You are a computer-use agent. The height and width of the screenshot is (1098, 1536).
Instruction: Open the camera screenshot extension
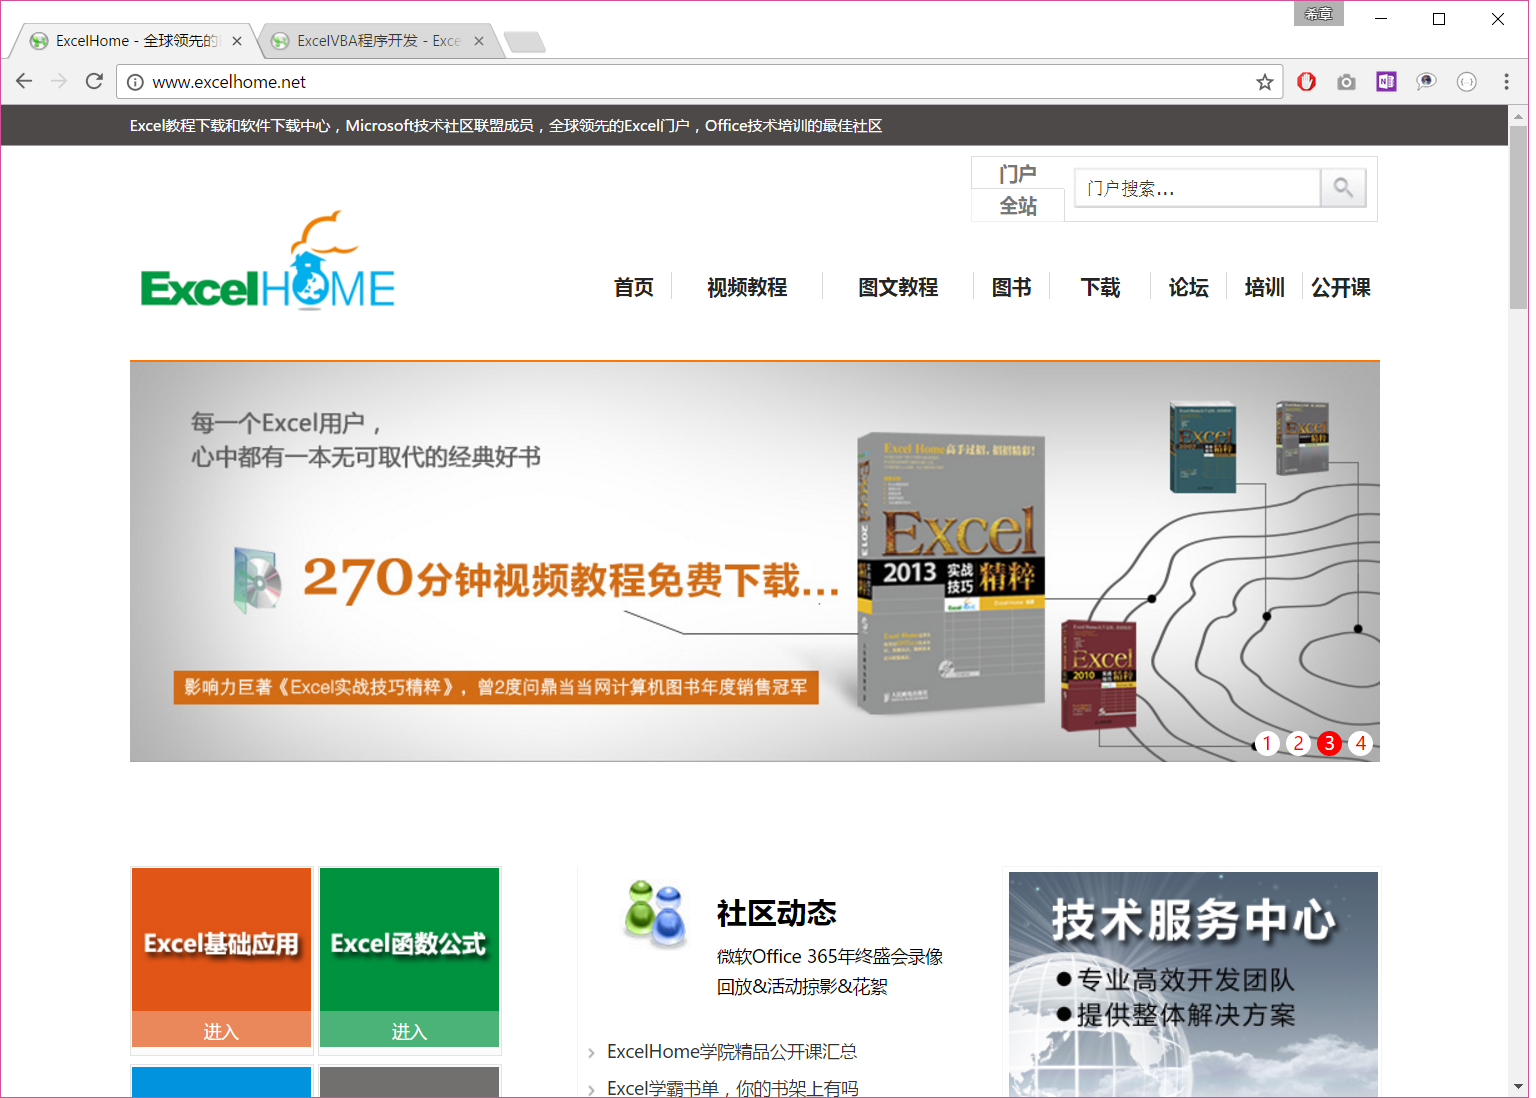tap(1346, 82)
